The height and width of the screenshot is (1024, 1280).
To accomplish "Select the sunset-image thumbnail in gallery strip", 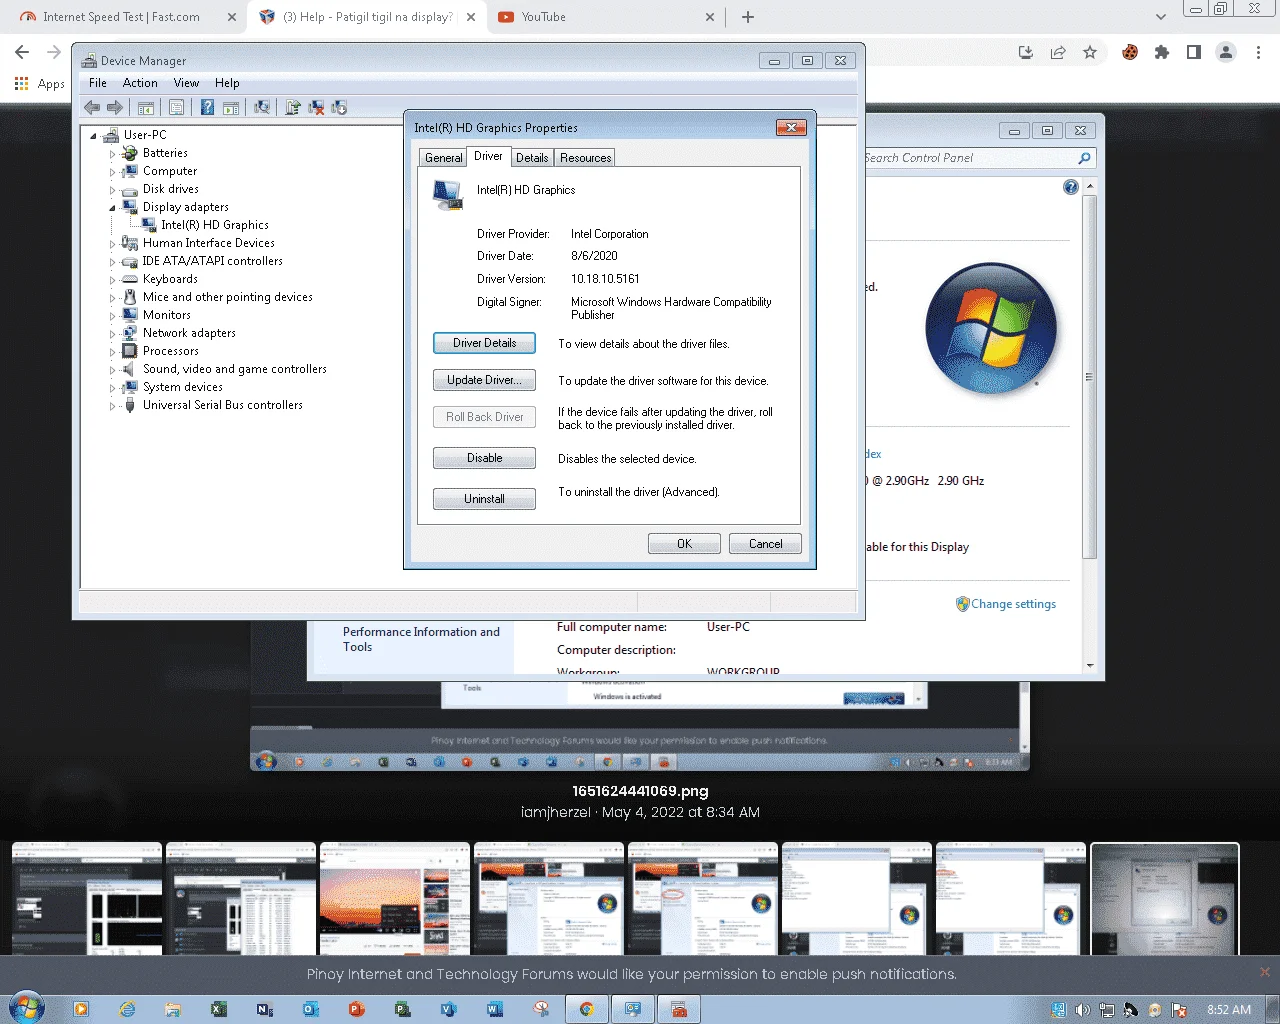I will coord(394,898).
